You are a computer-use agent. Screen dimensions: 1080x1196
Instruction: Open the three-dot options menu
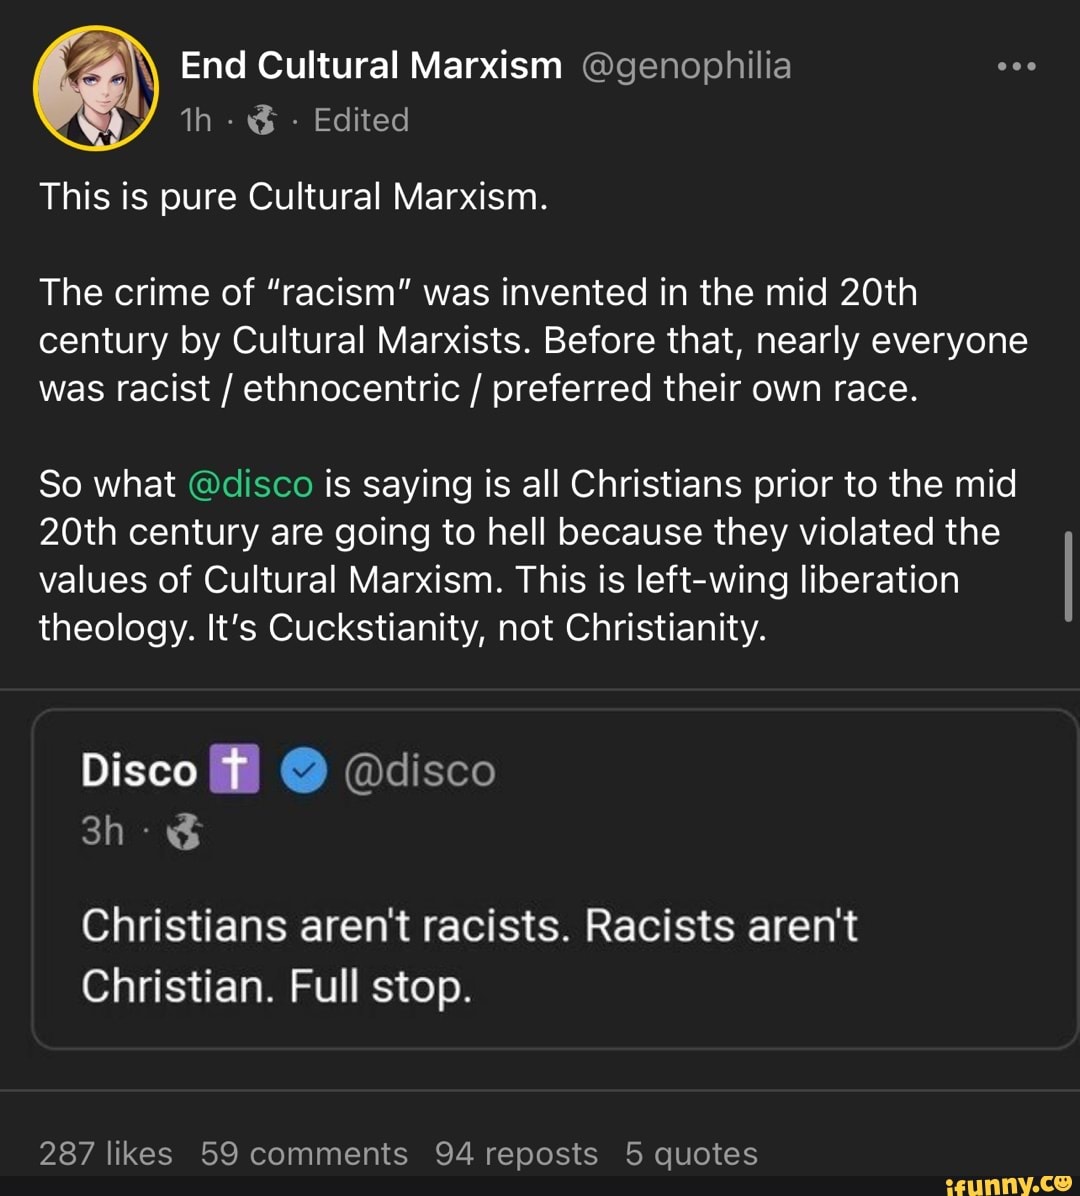[x=1018, y=65]
